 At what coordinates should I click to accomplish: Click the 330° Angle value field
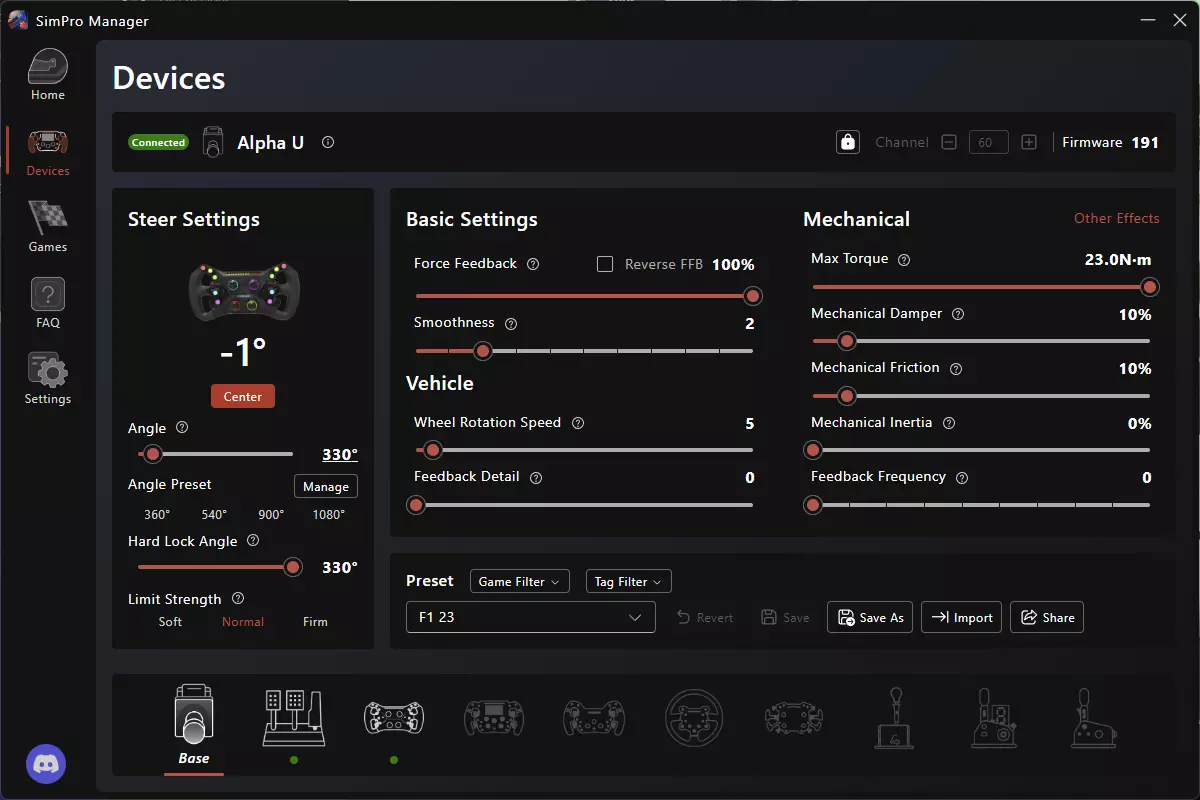click(340, 454)
